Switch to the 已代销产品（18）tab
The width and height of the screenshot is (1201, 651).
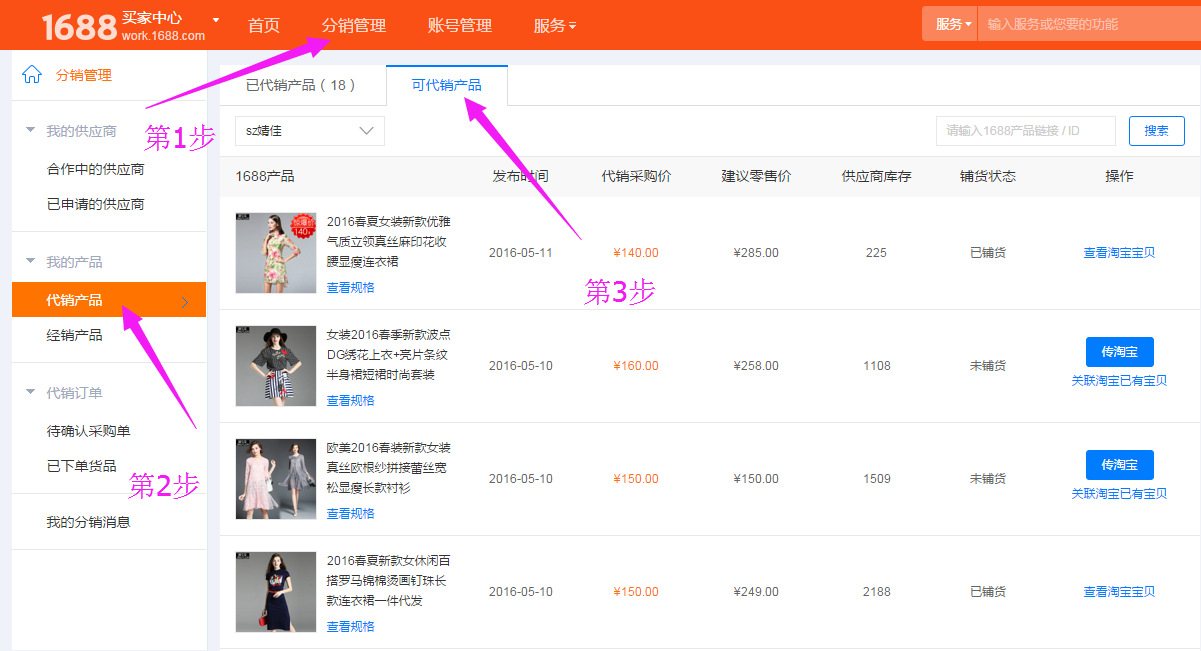[x=302, y=85]
